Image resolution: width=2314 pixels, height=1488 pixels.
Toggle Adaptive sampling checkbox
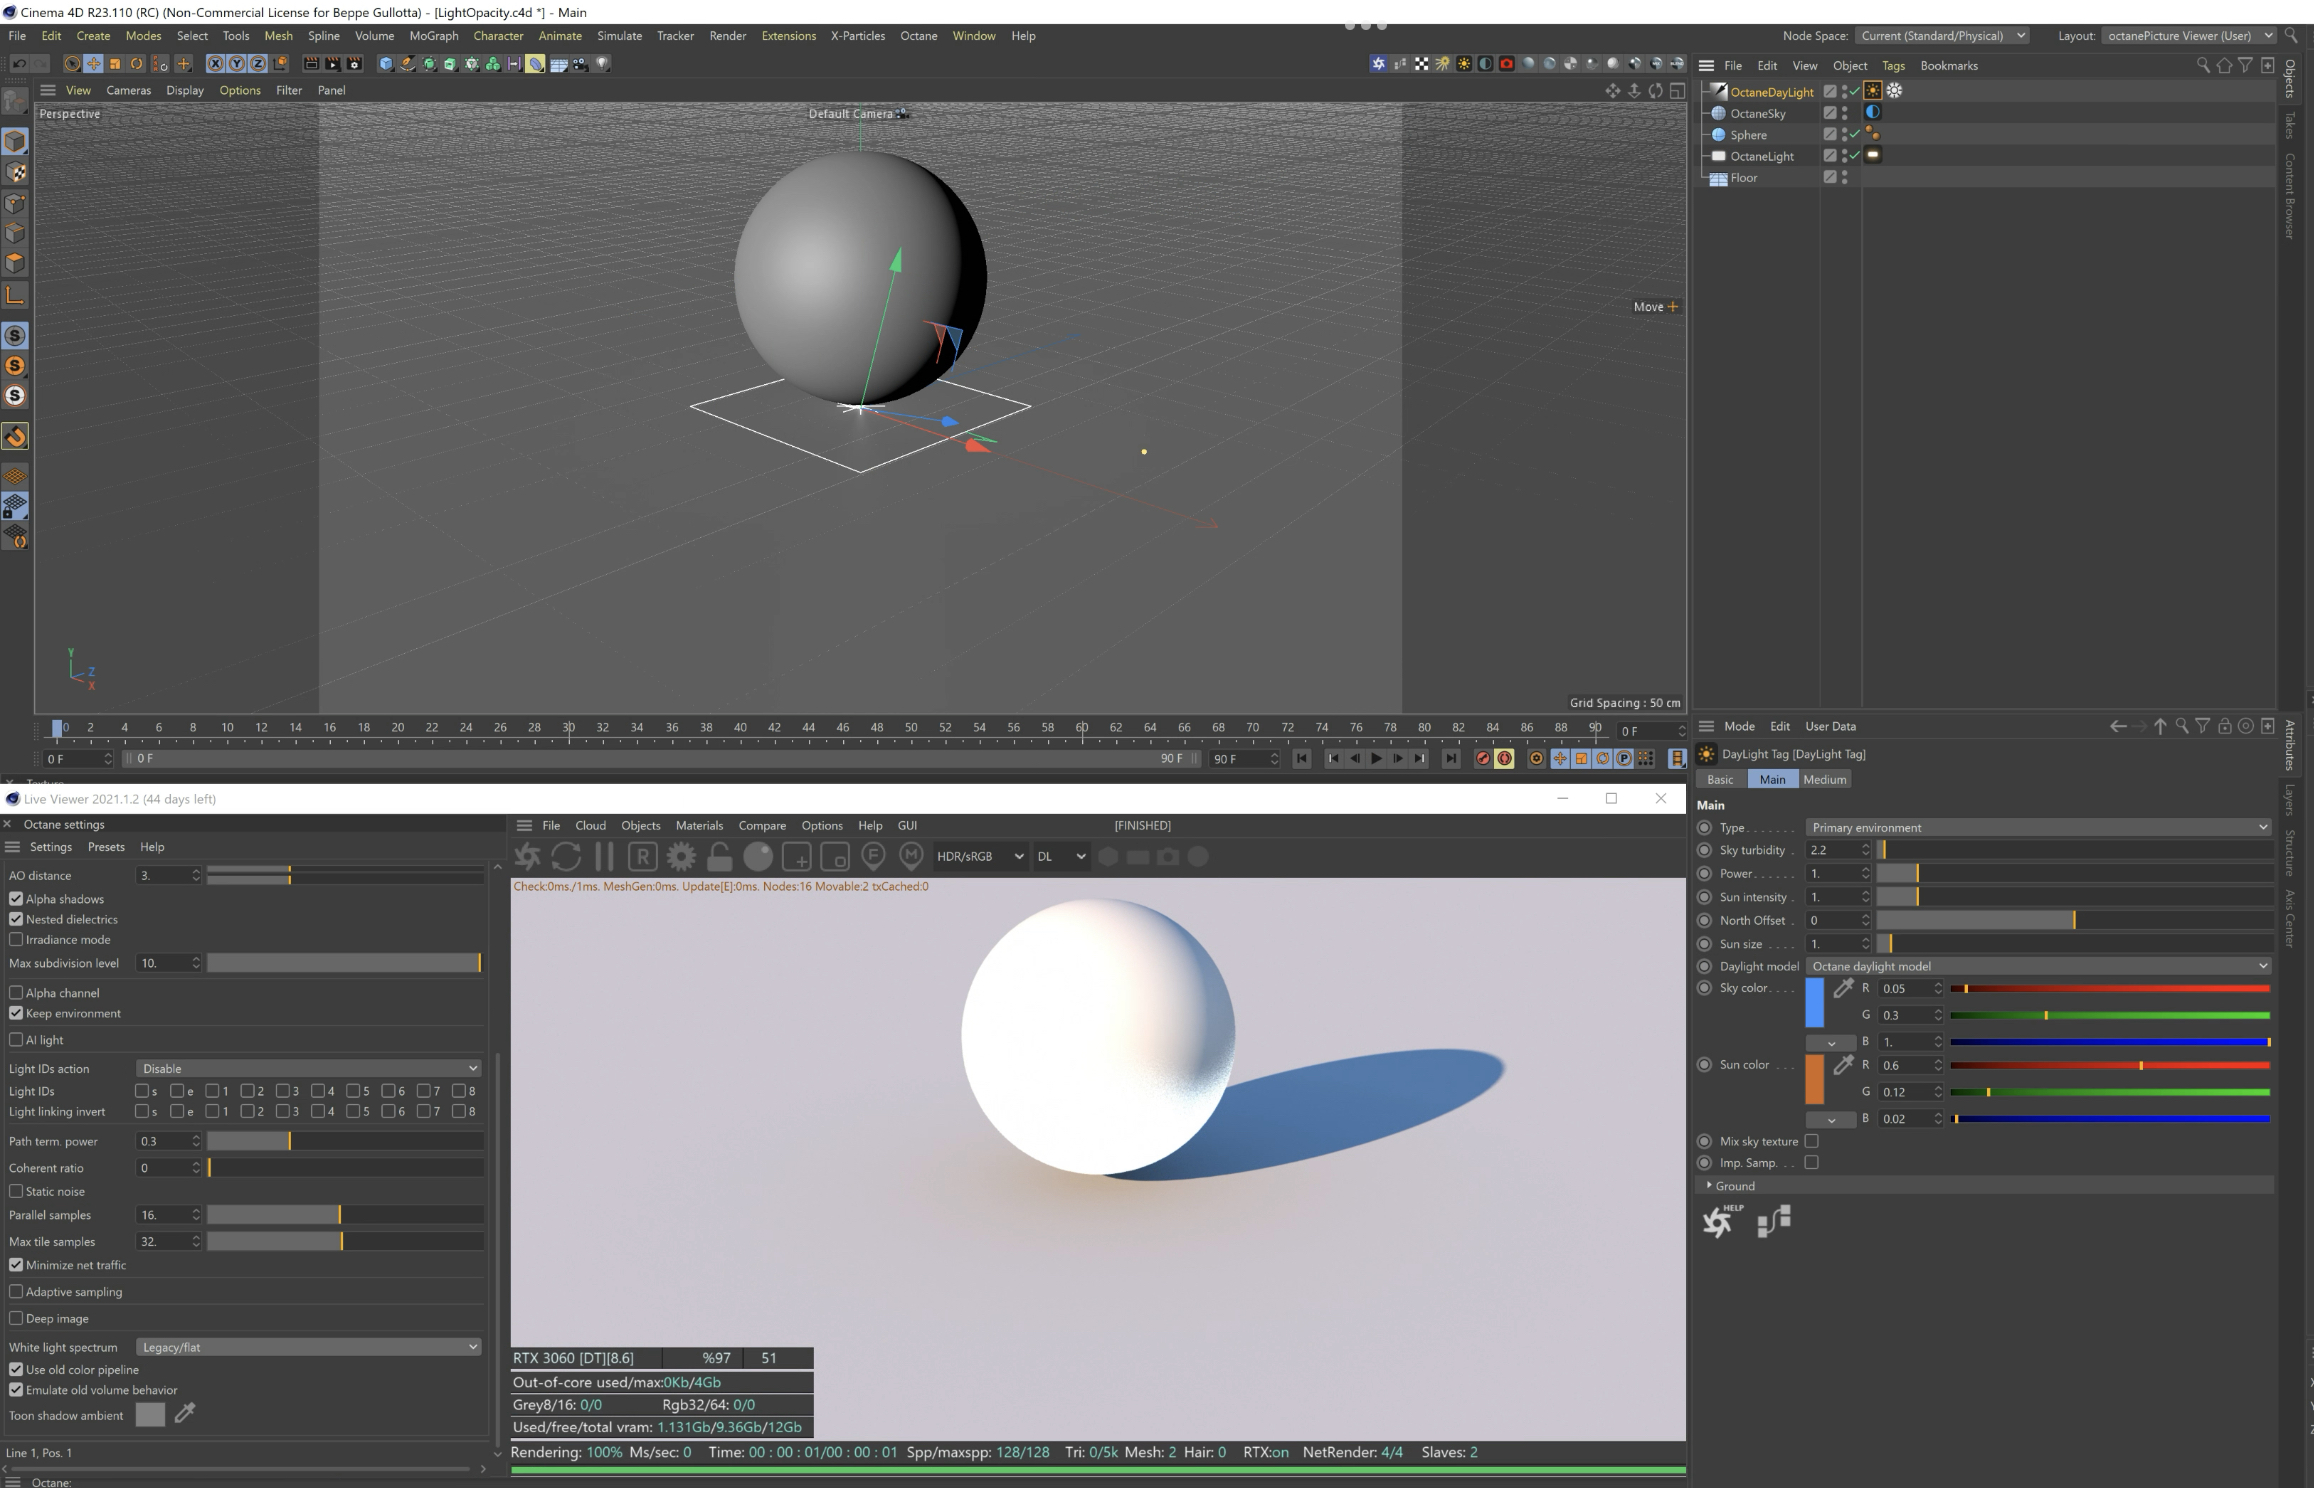(16, 1292)
